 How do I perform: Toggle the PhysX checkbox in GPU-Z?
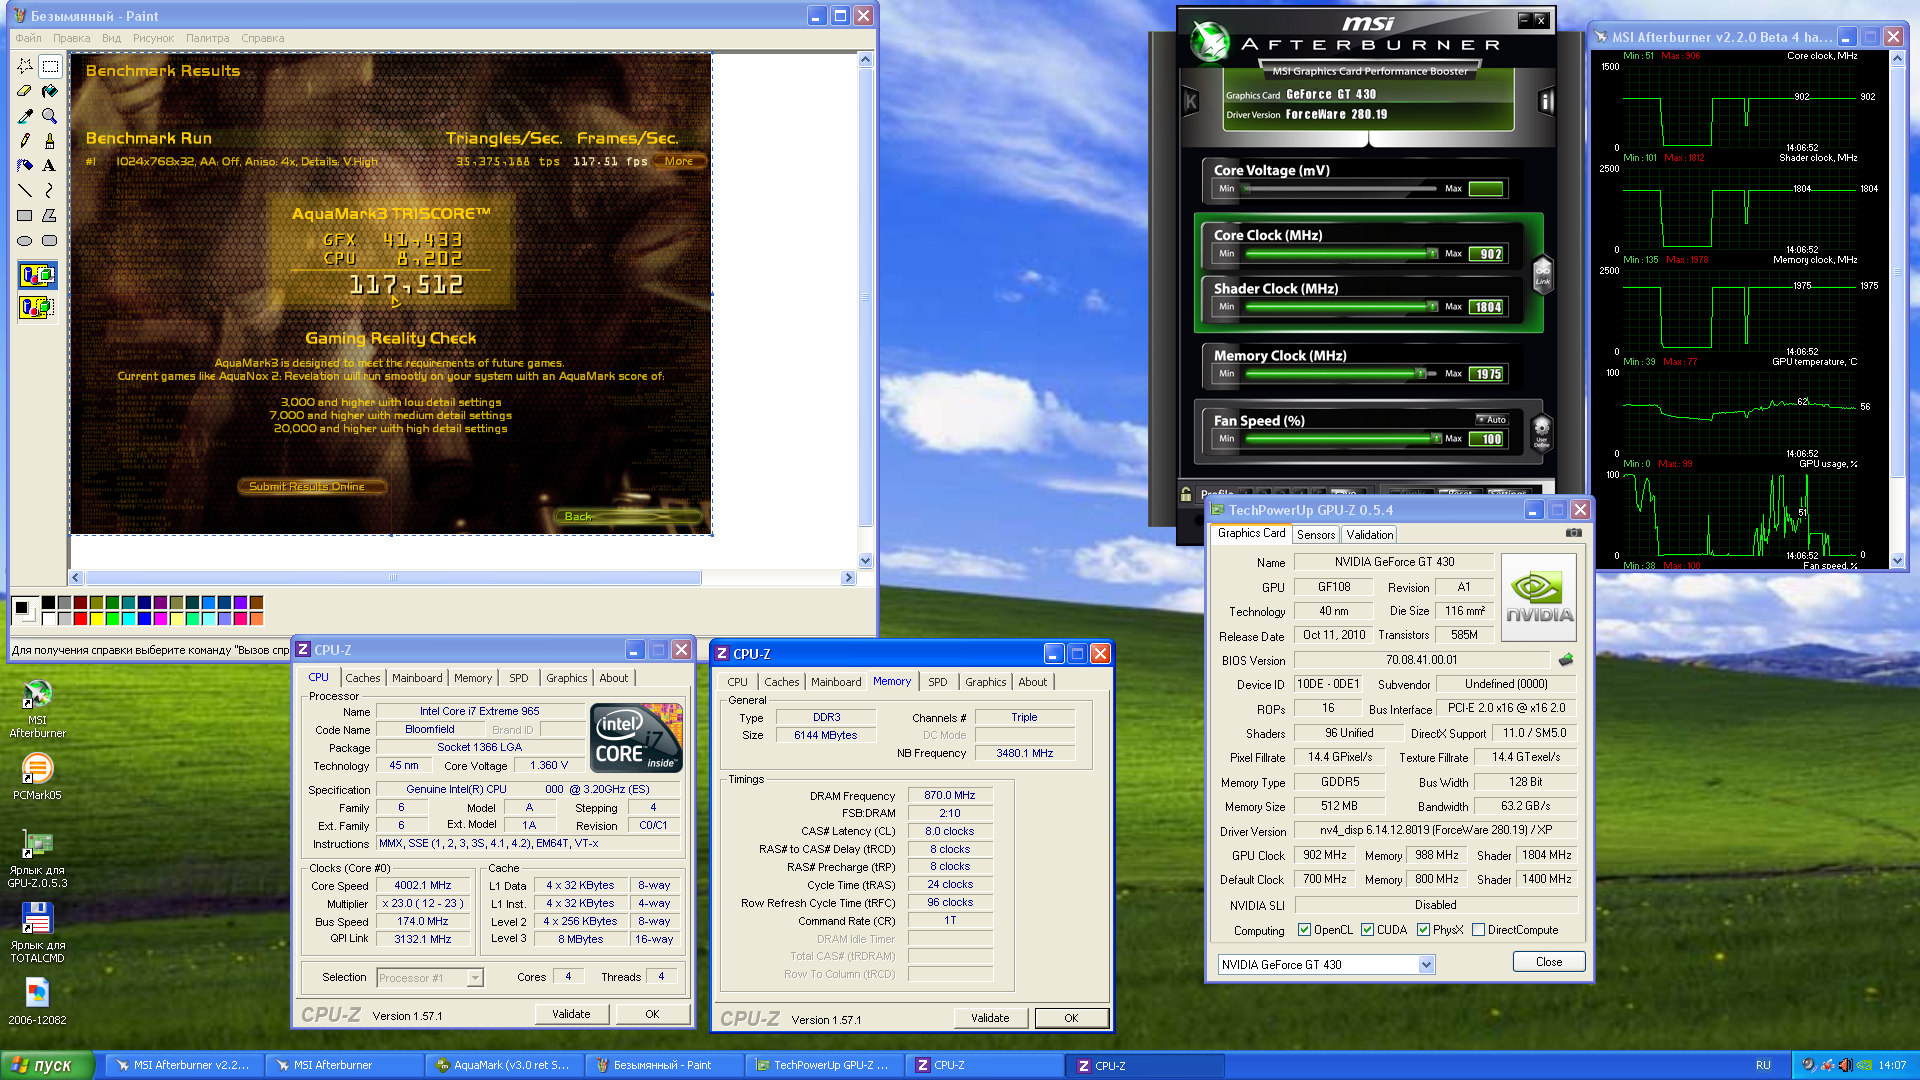[x=1423, y=930]
